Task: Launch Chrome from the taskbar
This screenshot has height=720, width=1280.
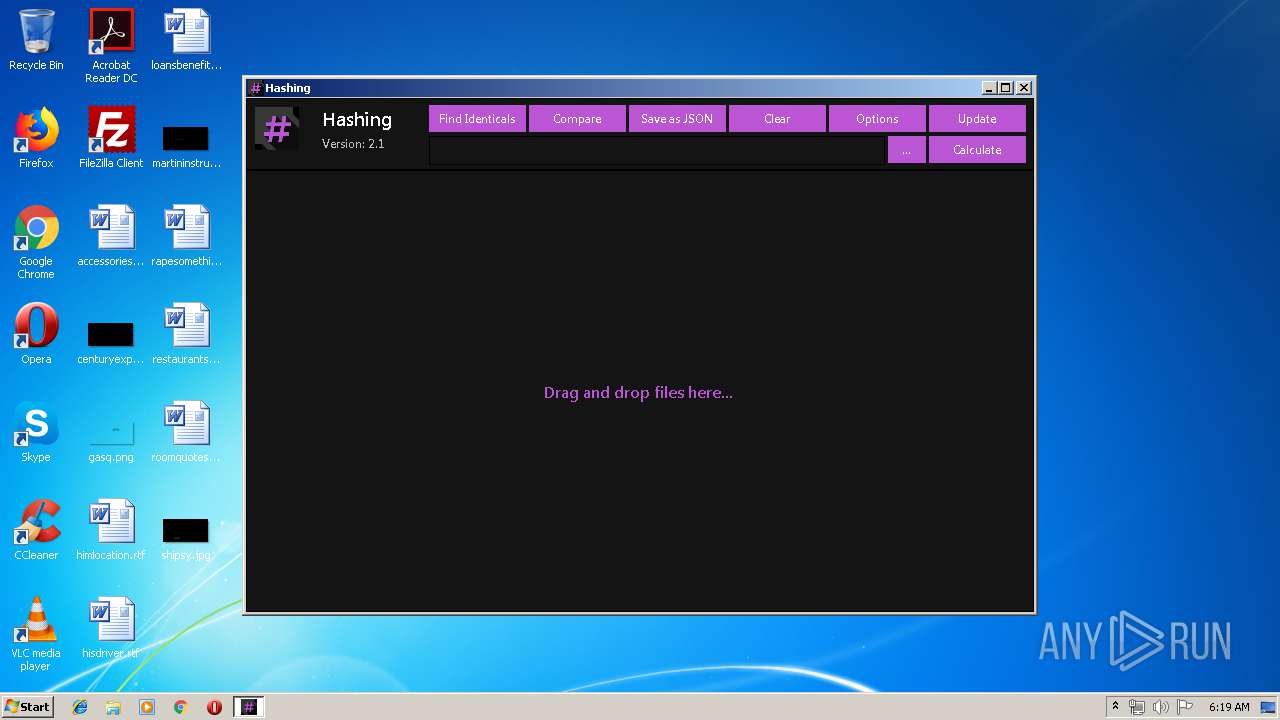Action: click(180, 707)
